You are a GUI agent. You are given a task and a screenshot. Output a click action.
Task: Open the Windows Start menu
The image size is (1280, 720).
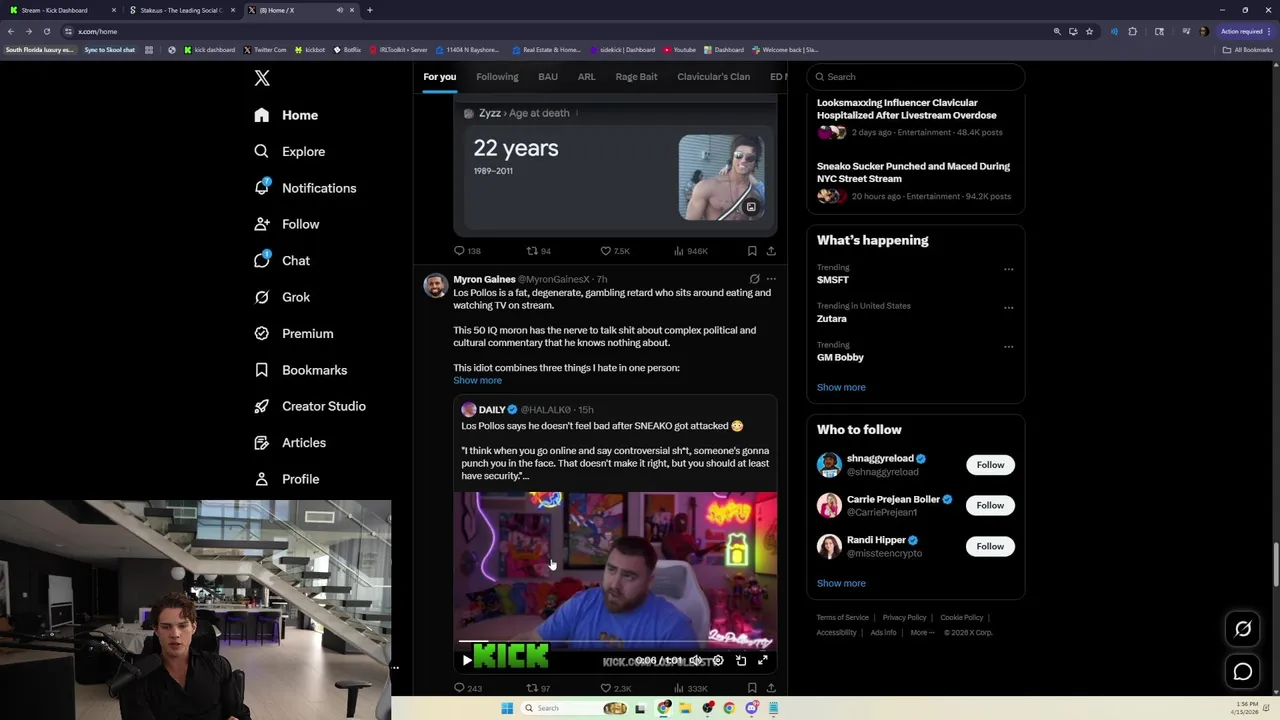[x=507, y=708]
